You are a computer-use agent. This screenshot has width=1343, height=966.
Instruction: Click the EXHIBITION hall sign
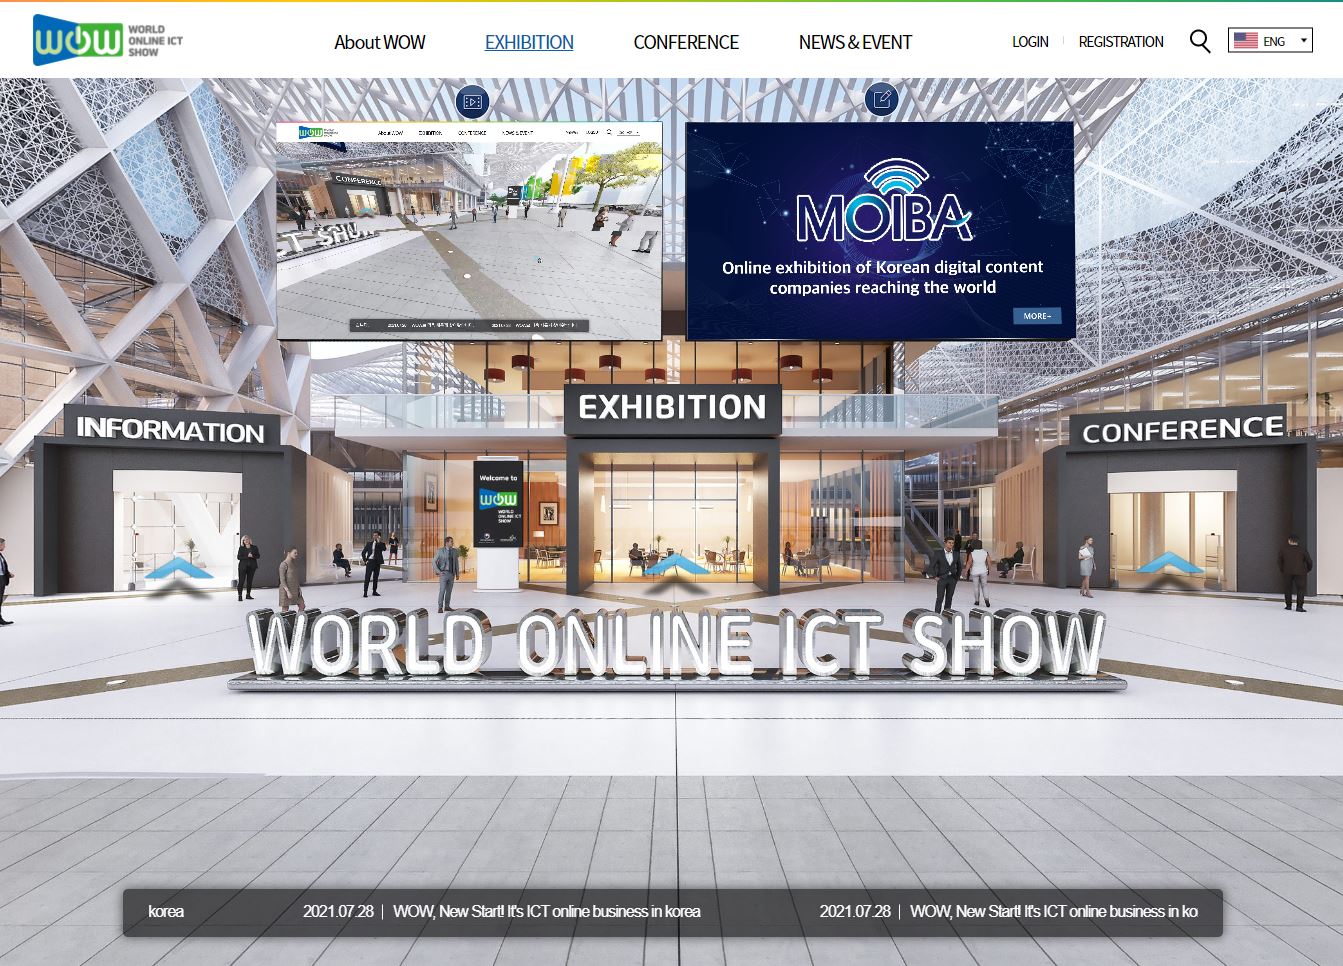(x=672, y=408)
